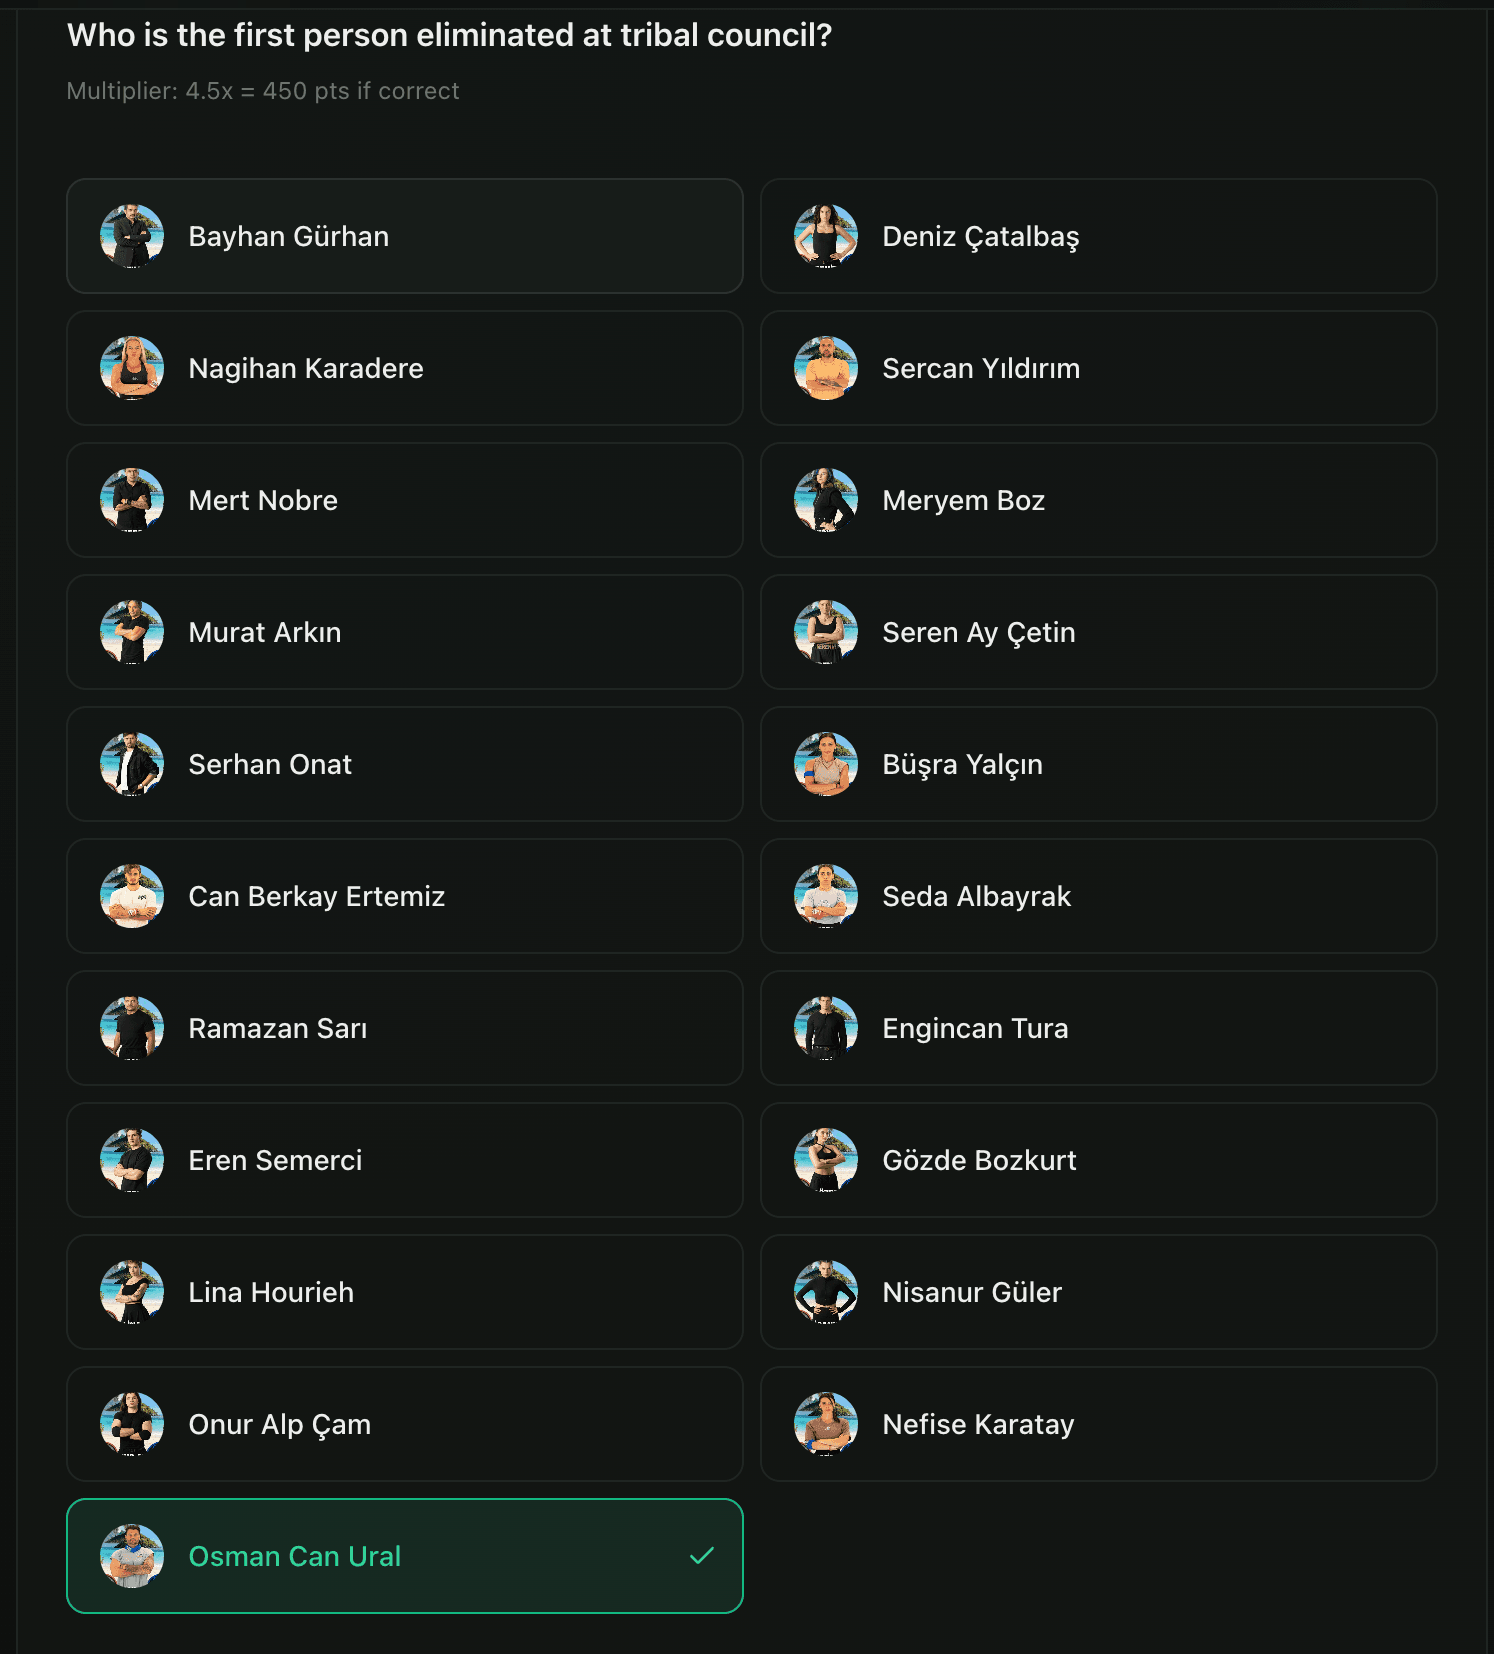Deselect the Osman Can Ural option
Screen dimensions: 1494x1654
pos(404,1556)
